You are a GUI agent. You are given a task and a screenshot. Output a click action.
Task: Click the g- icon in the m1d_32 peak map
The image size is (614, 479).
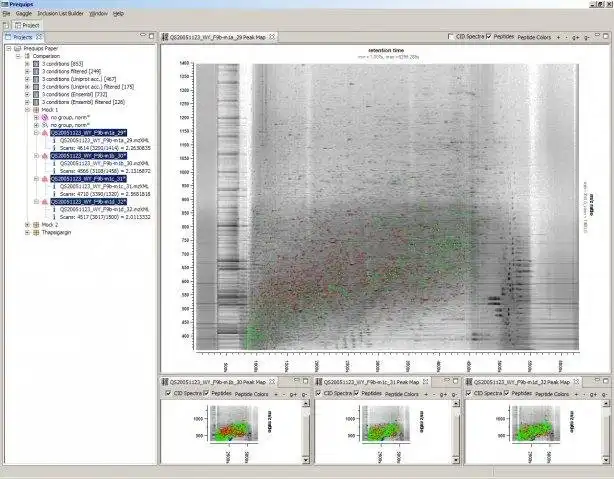605,394
